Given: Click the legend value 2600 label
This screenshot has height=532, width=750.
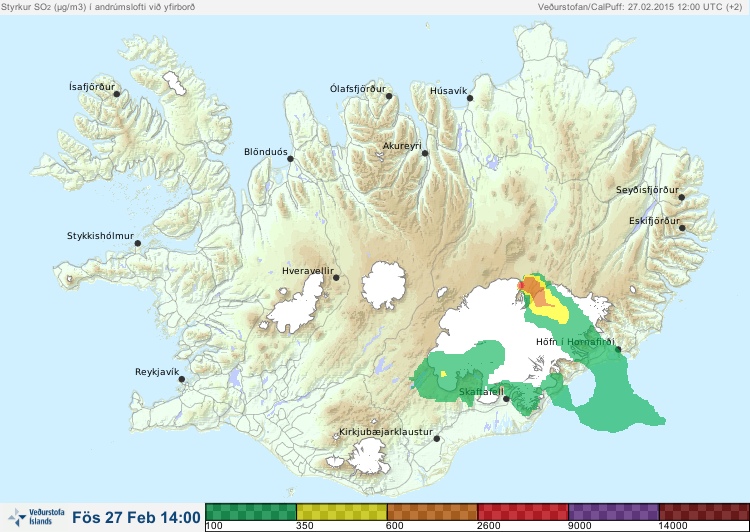Looking at the screenshot, I should pos(488,526).
